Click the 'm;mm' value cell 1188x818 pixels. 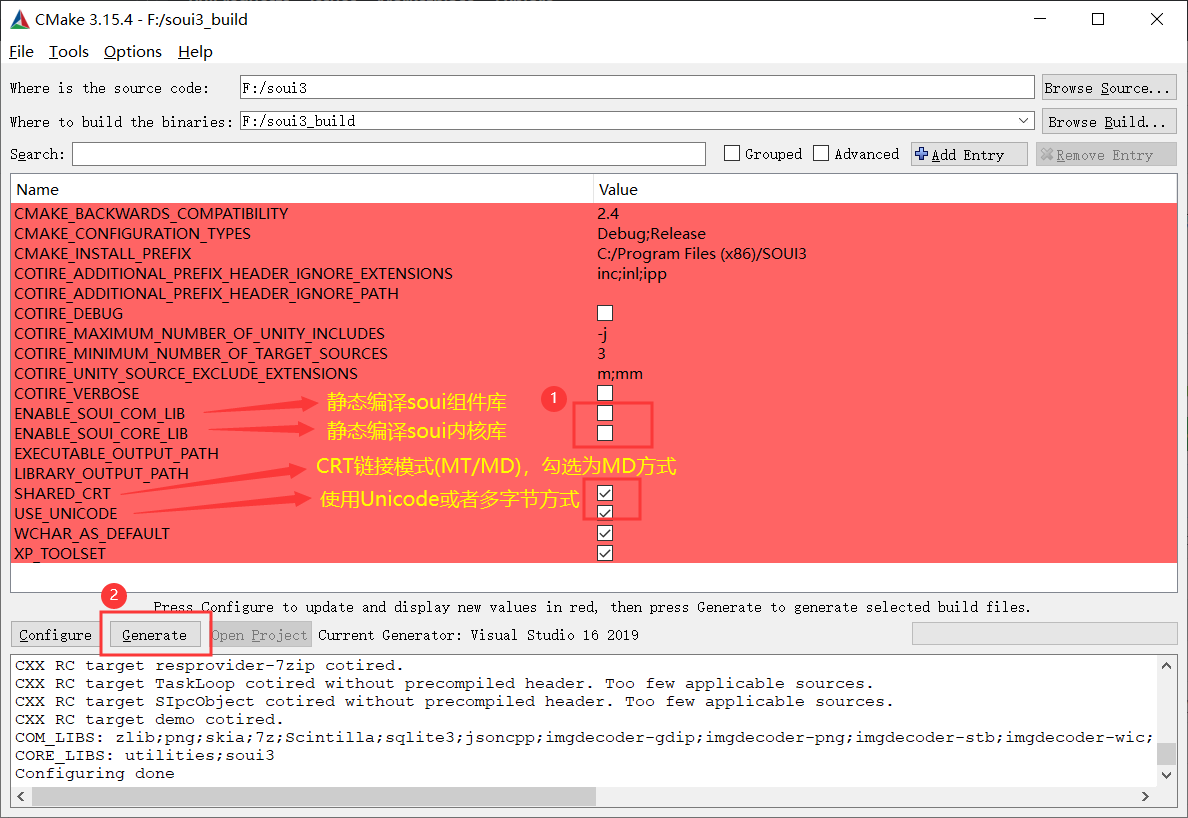pos(620,373)
